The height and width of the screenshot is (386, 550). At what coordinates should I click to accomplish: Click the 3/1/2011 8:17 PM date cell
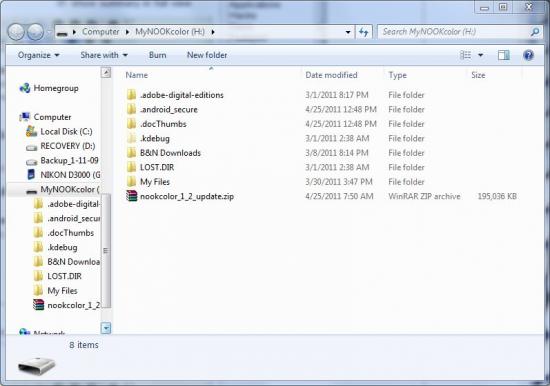[337, 95]
